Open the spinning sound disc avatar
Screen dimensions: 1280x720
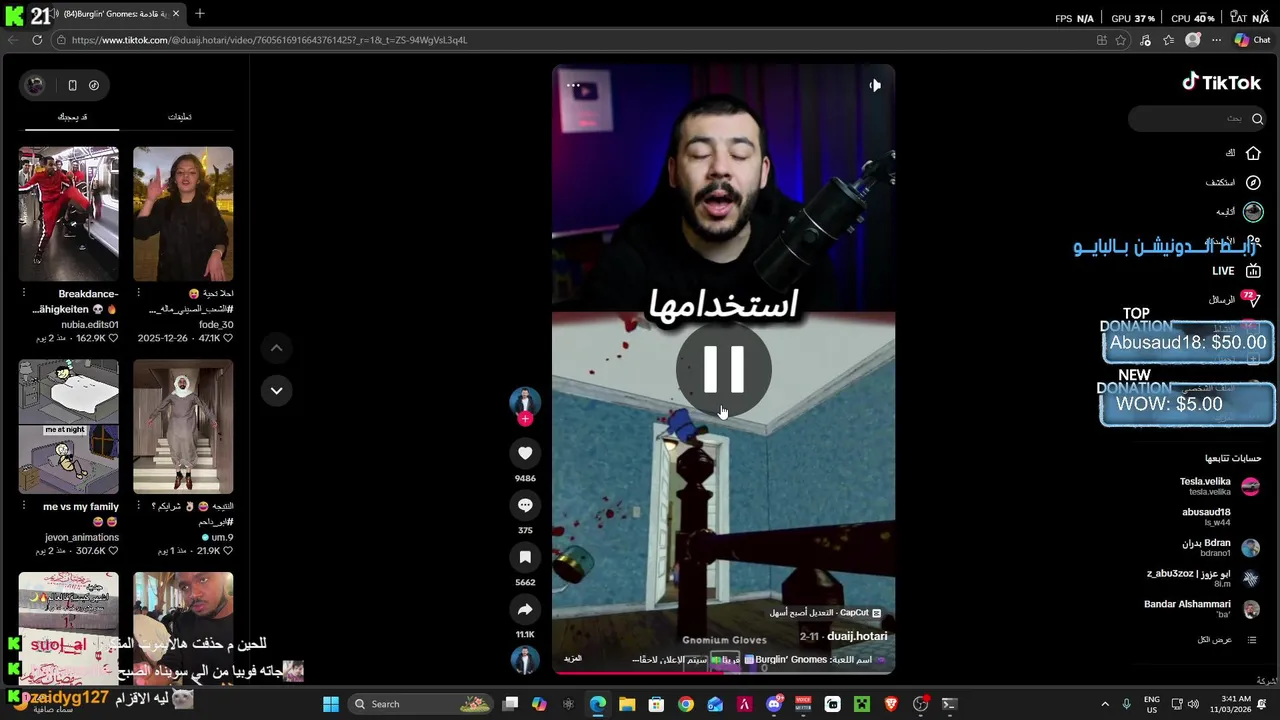click(x=525, y=660)
